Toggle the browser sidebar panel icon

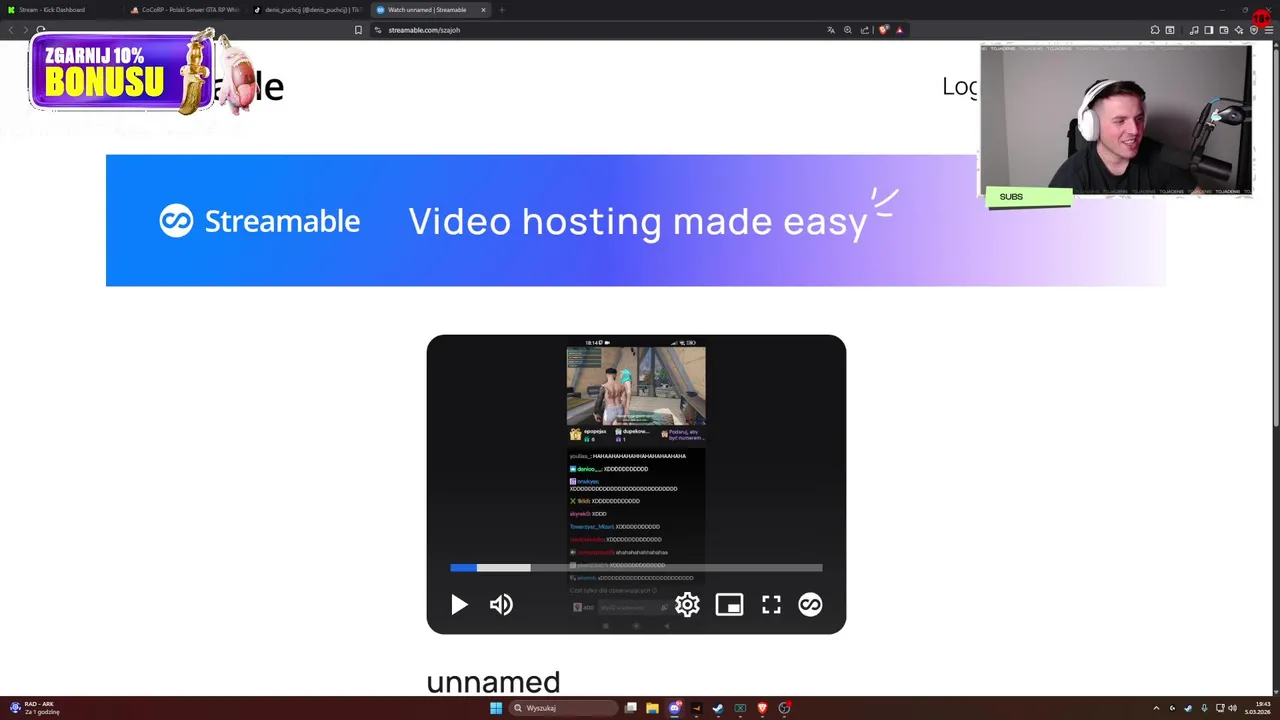click(1209, 30)
